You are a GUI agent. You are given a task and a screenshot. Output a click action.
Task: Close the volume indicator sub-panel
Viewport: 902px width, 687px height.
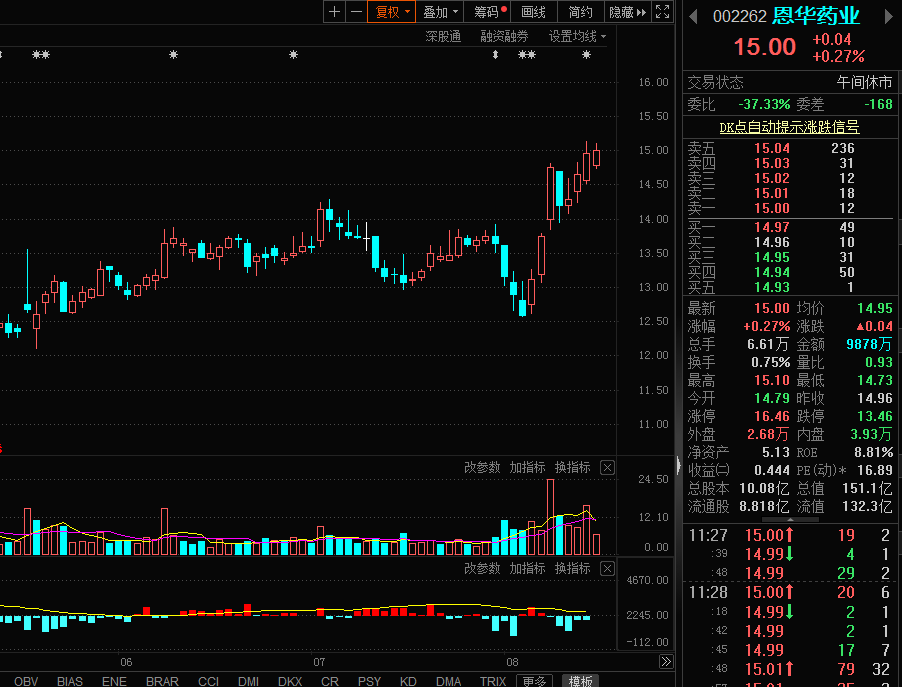coord(607,468)
